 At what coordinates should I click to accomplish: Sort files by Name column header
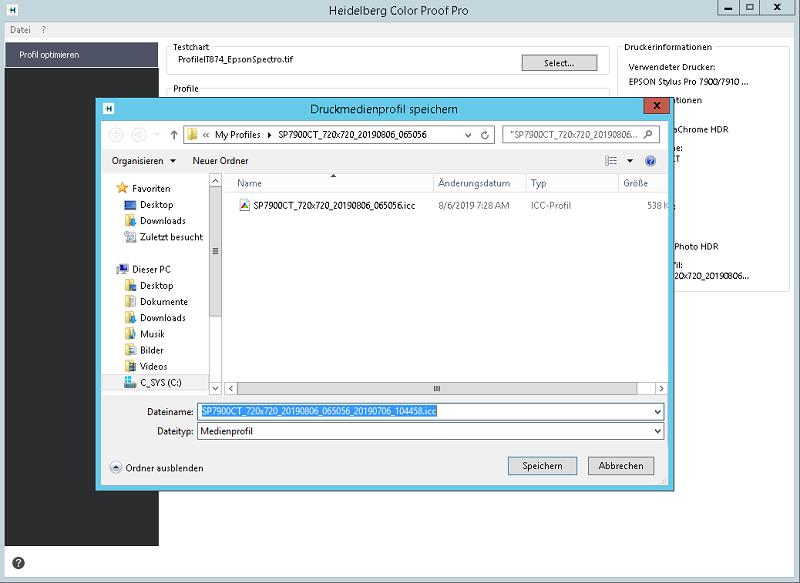click(329, 183)
